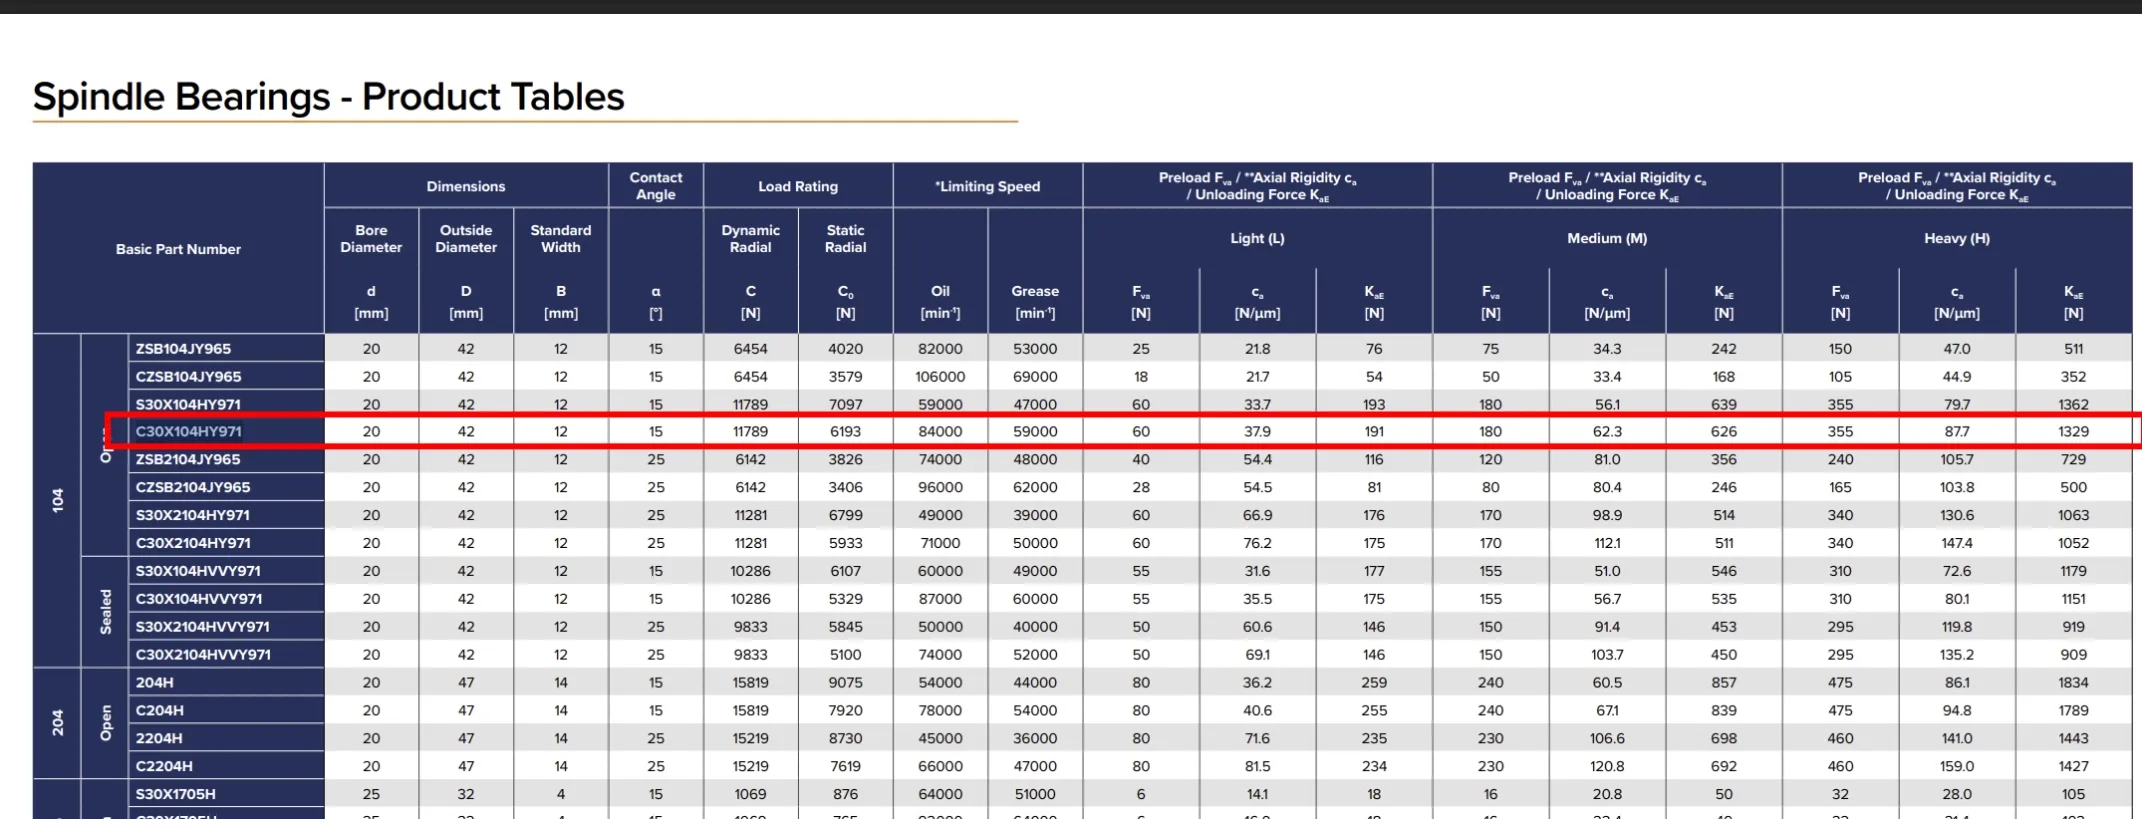Image resolution: width=2142 pixels, height=819 pixels.
Task: Select part number S30X104HY971
Action: [x=188, y=404]
